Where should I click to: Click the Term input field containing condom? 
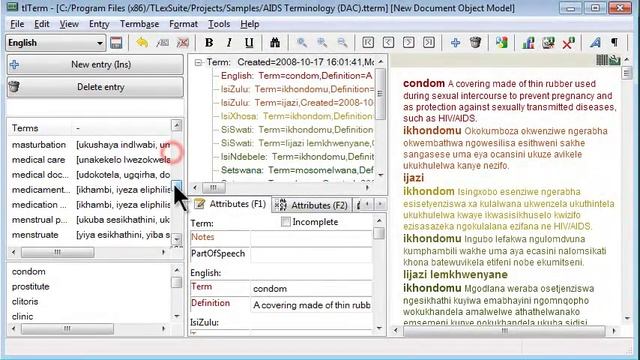pyautogui.click(x=311, y=289)
